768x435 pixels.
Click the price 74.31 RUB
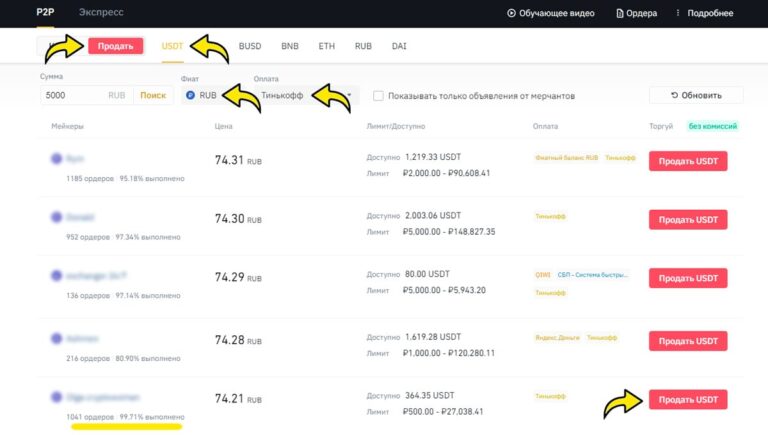pyautogui.click(x=238, y=160)
